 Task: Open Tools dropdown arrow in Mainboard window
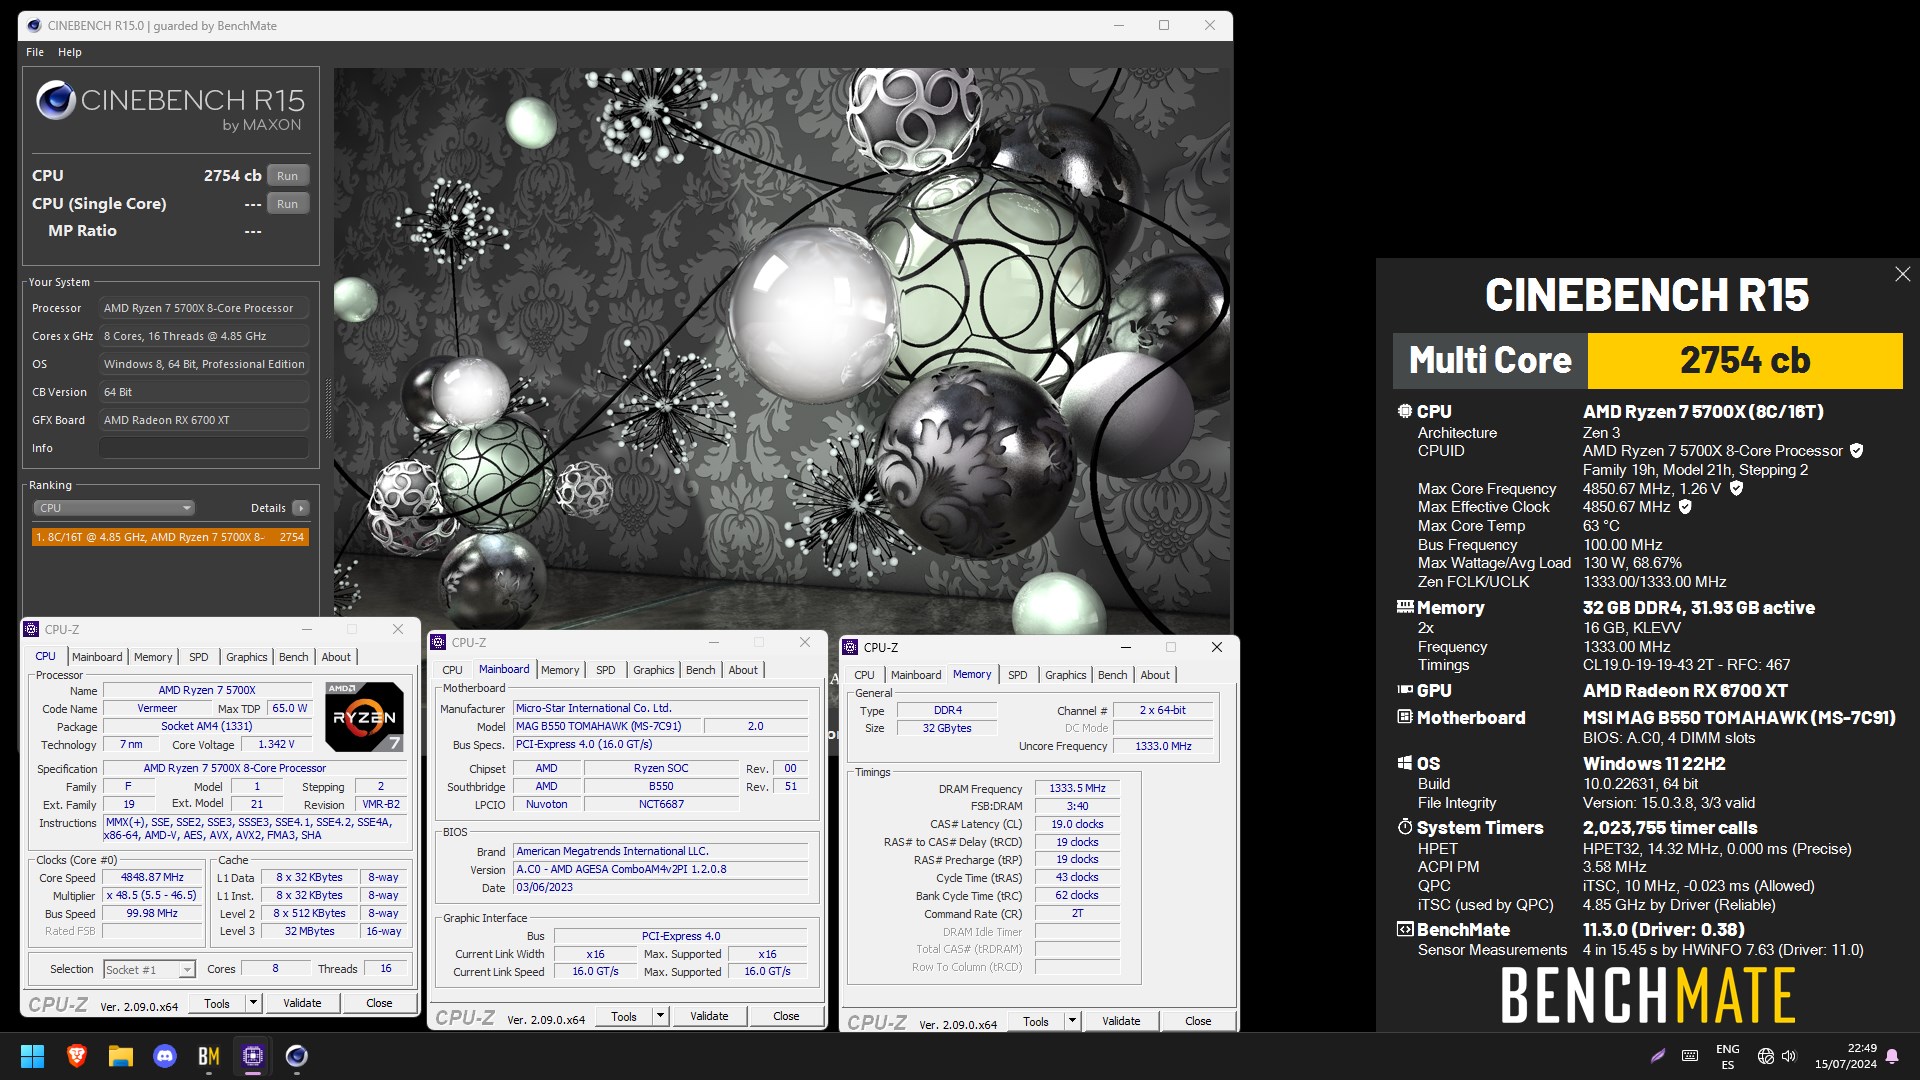click(x=660, y=1016)
